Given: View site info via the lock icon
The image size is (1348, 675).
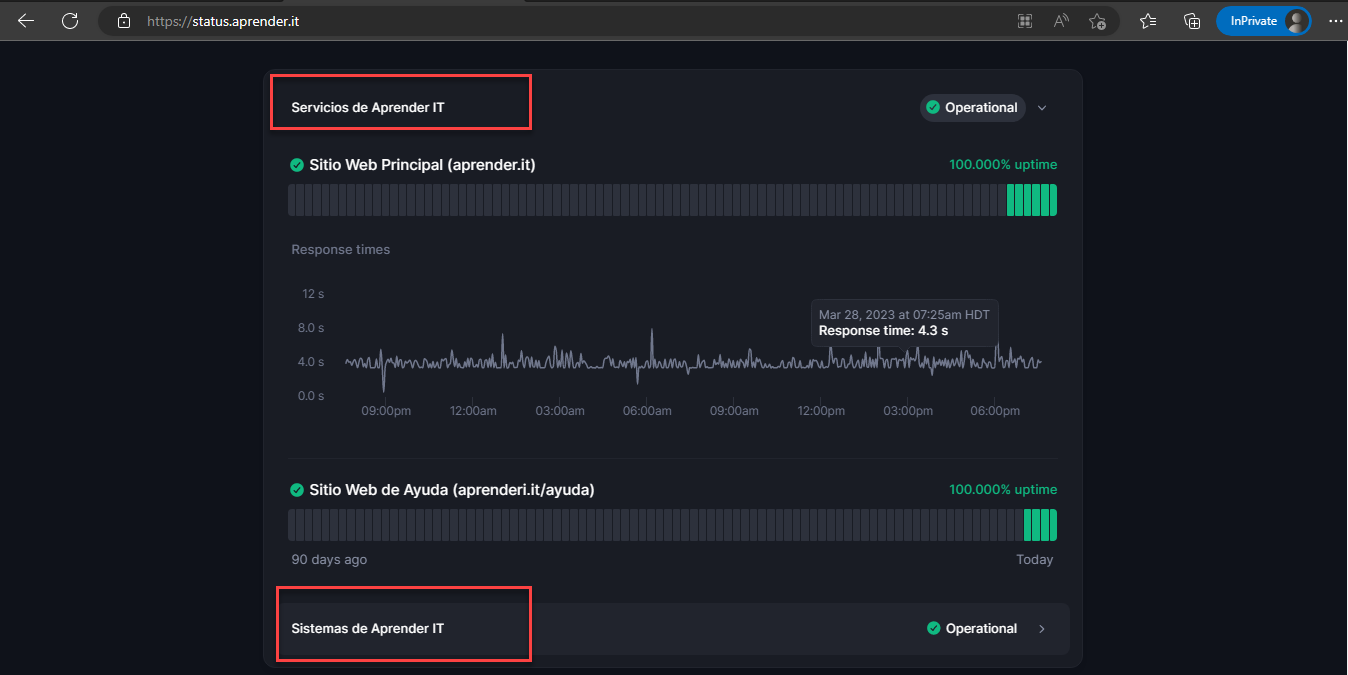Looking at the screenshot, I should [x=124, y=21].
